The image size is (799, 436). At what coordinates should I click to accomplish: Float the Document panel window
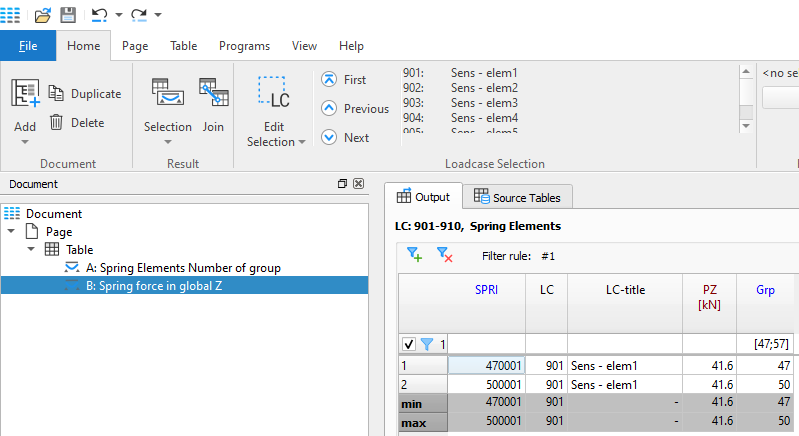pyautogui.click(x=342, y=183)
